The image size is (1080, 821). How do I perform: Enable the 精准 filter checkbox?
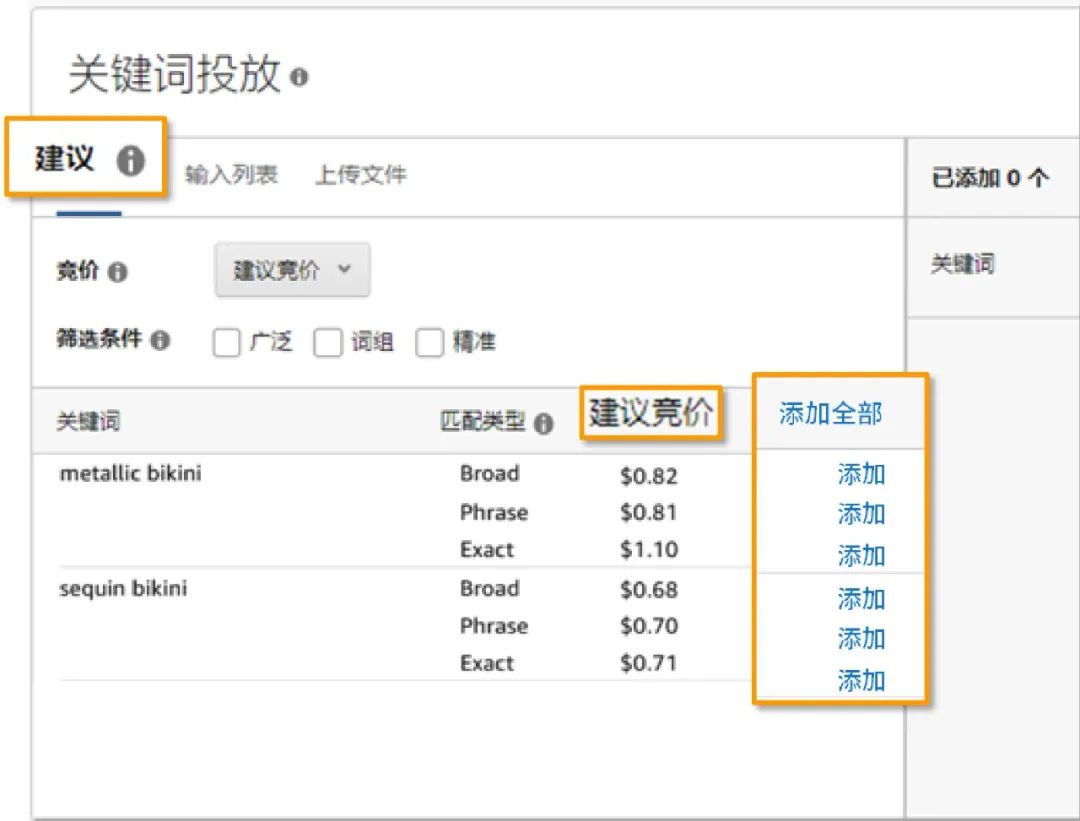click(x=430, y=342)
